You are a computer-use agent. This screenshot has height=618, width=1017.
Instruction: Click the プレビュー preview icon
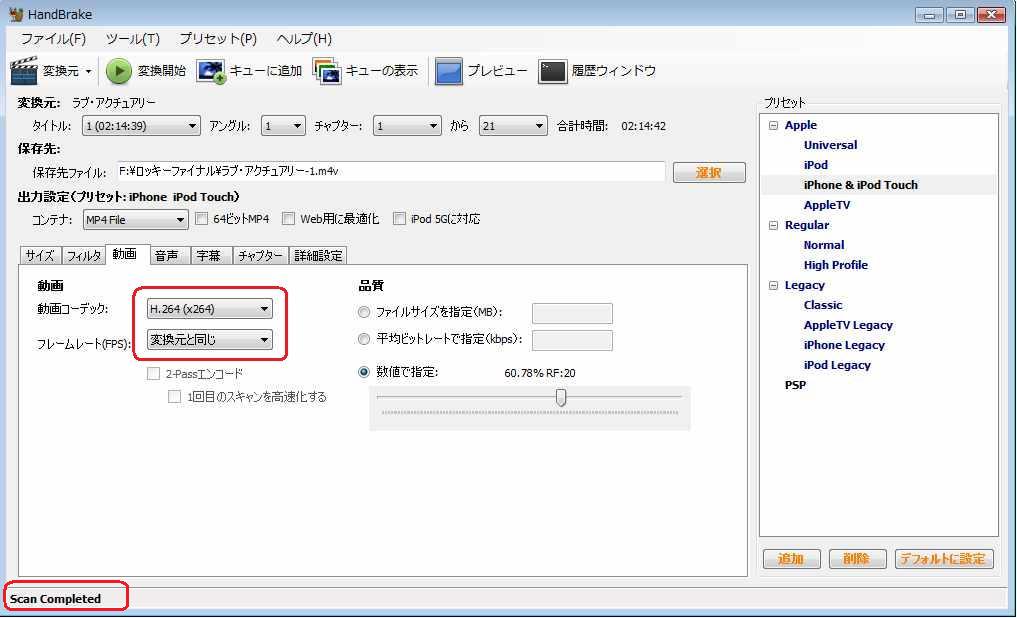click(x=449, y=71)
